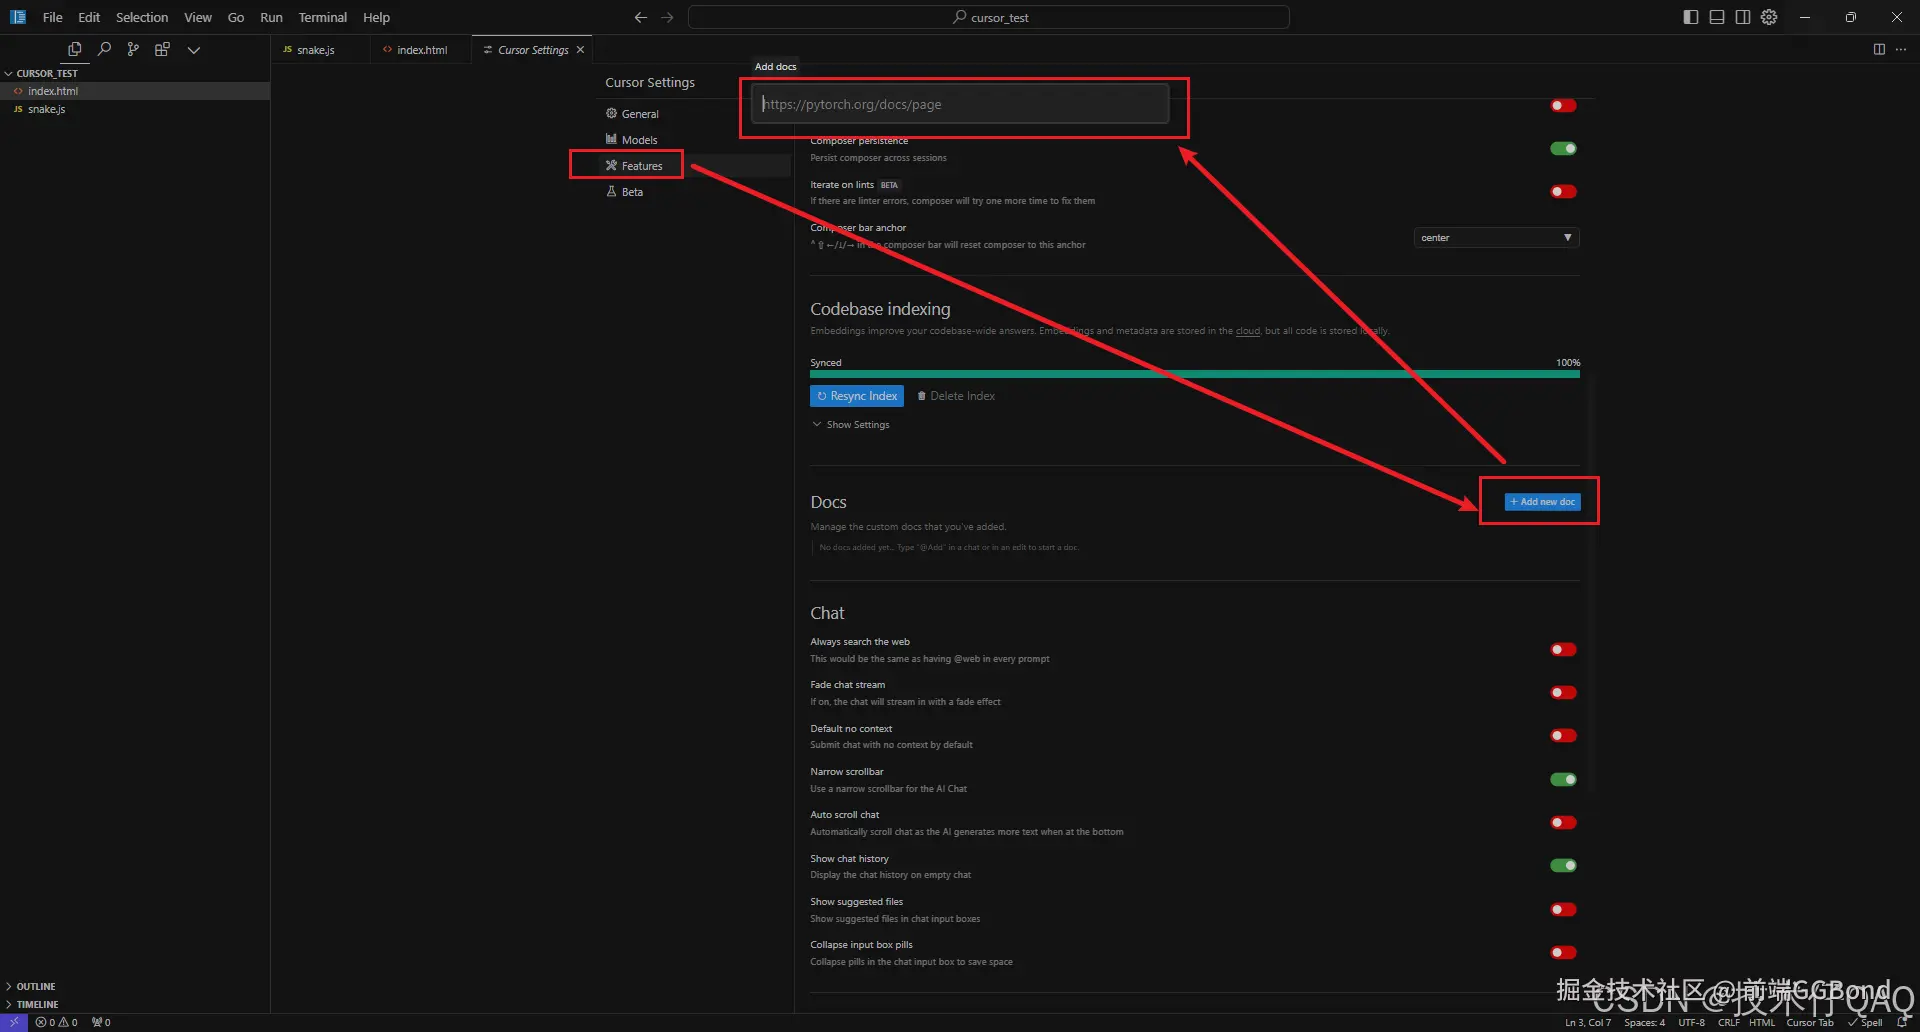Image resolution: width=1920 pixels, height=1032 pixels.
Task: Disable Narrow scrollbar toggle
Action: pos(1563,780)
